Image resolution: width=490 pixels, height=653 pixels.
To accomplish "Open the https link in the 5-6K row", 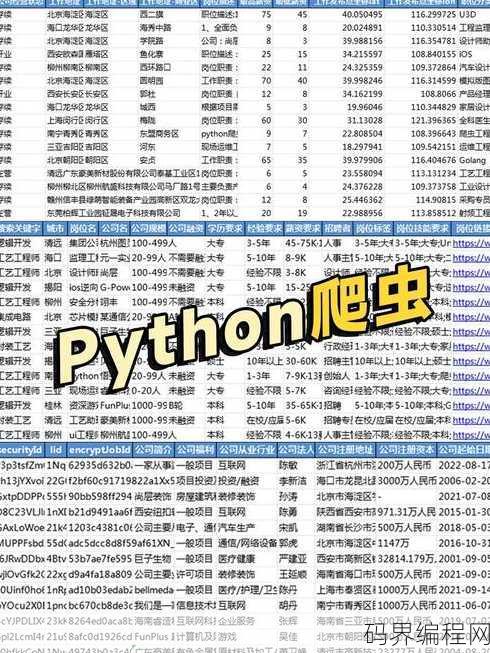I will click(471, 421).
